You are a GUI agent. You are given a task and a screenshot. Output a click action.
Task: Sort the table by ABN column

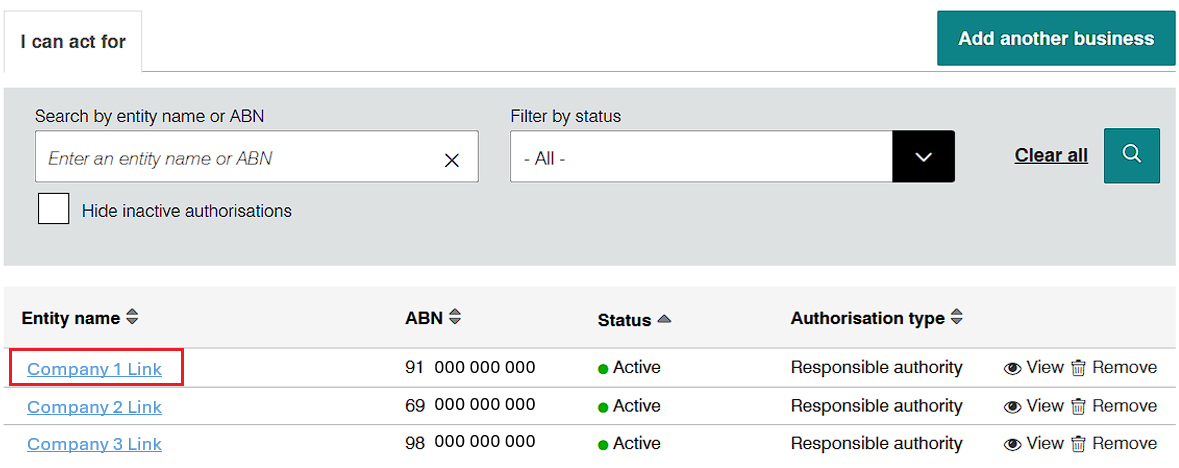(x=455, y=318)
